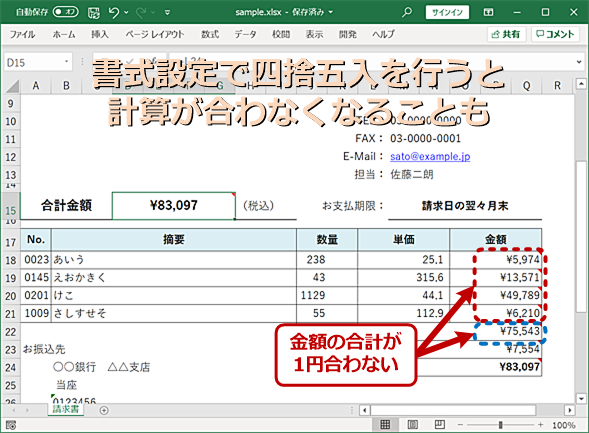The width and height of the screenshot is (589, 433).
Task: Switch to the 数式 ribbon tab
Action: 210,35
